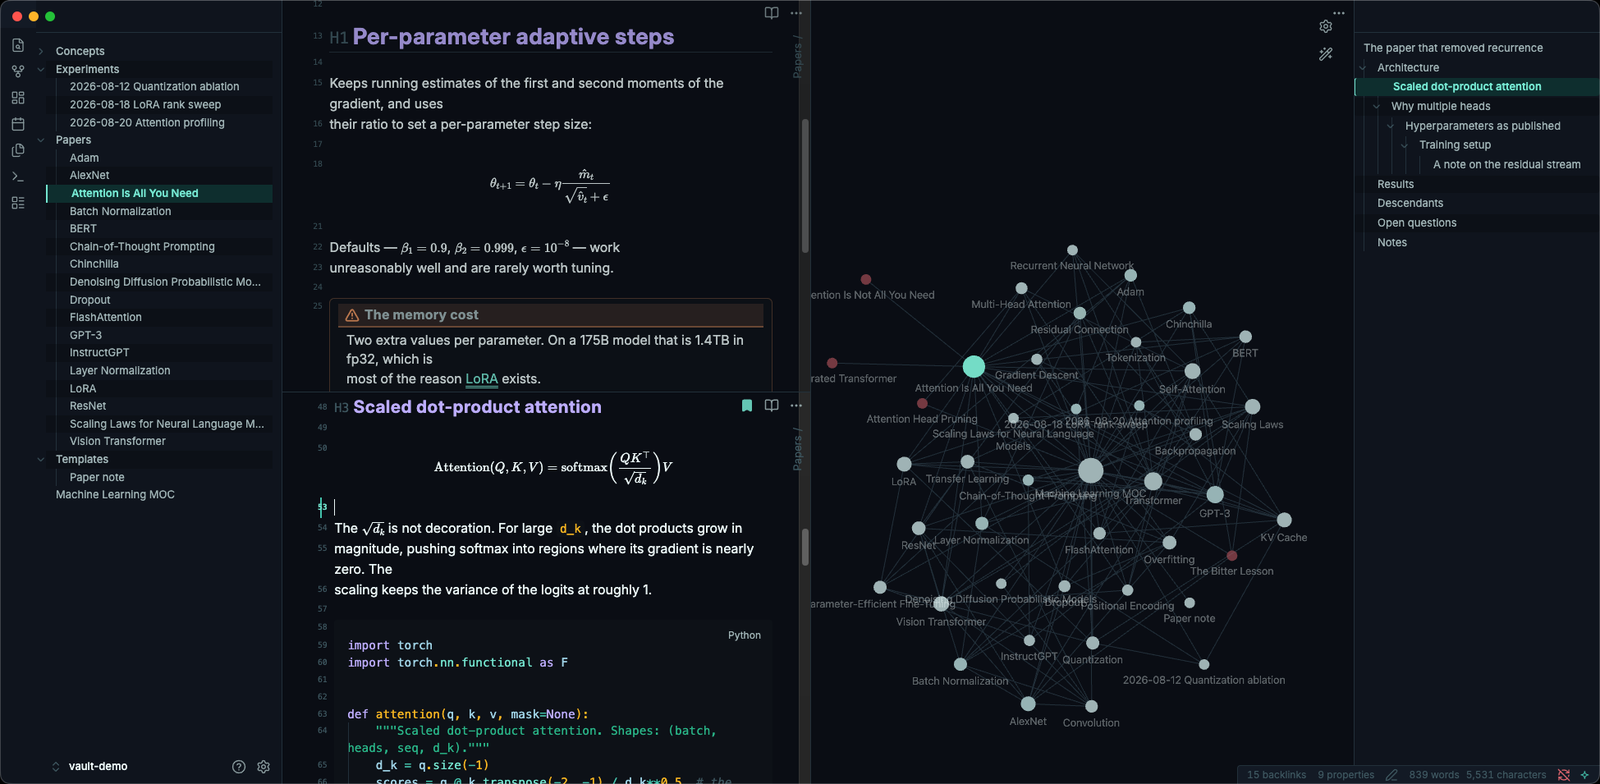This screenshot has height=784, width=1600.
Task: Open graph settings gear icon
Action: tap(1326, 27)
